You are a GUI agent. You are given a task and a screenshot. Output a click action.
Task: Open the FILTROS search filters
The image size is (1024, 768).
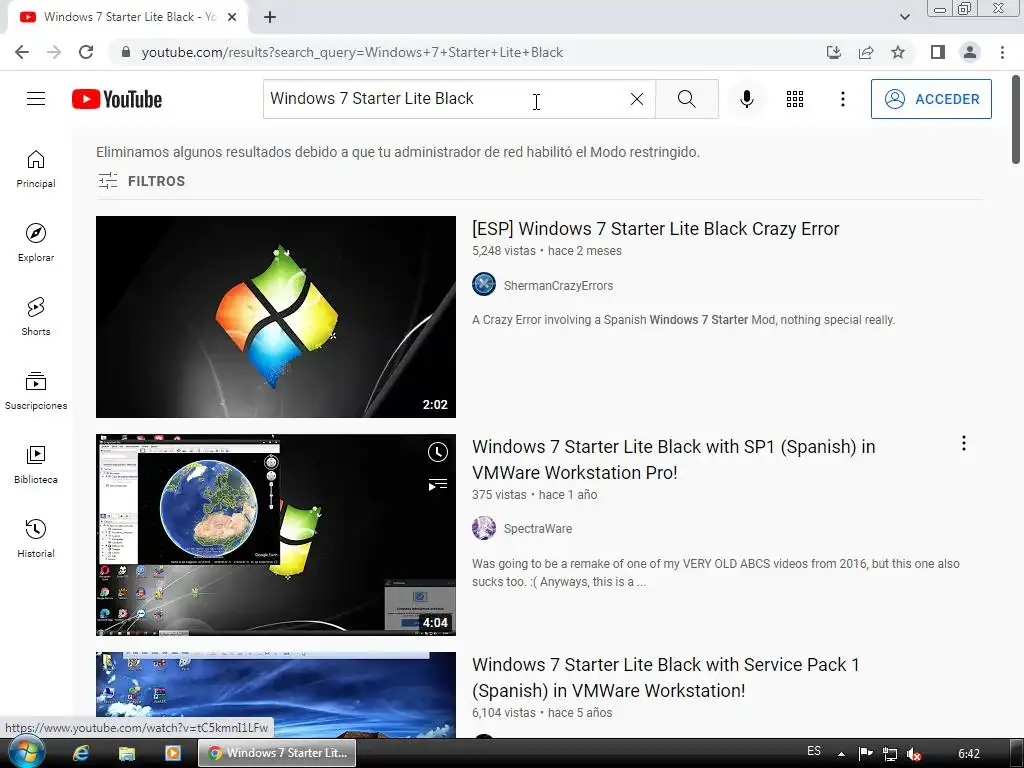point(141,181)
